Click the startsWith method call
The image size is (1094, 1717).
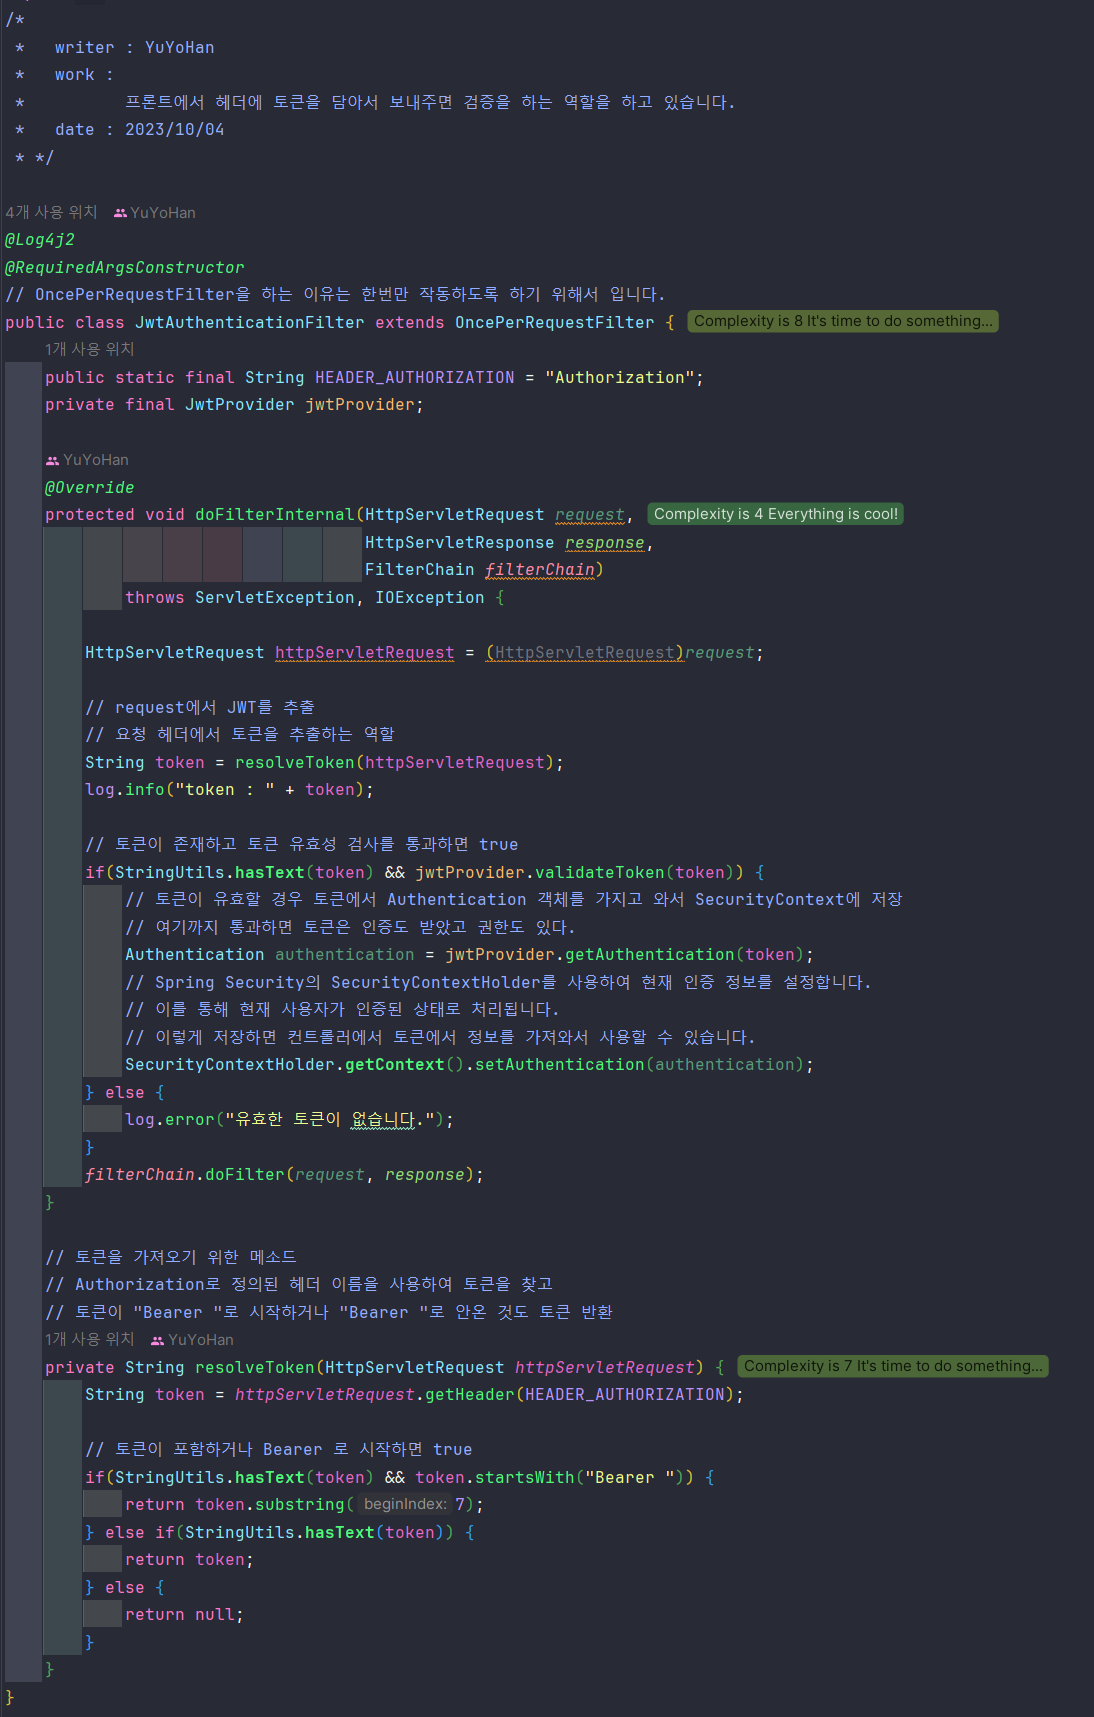tap(525, 1478)
